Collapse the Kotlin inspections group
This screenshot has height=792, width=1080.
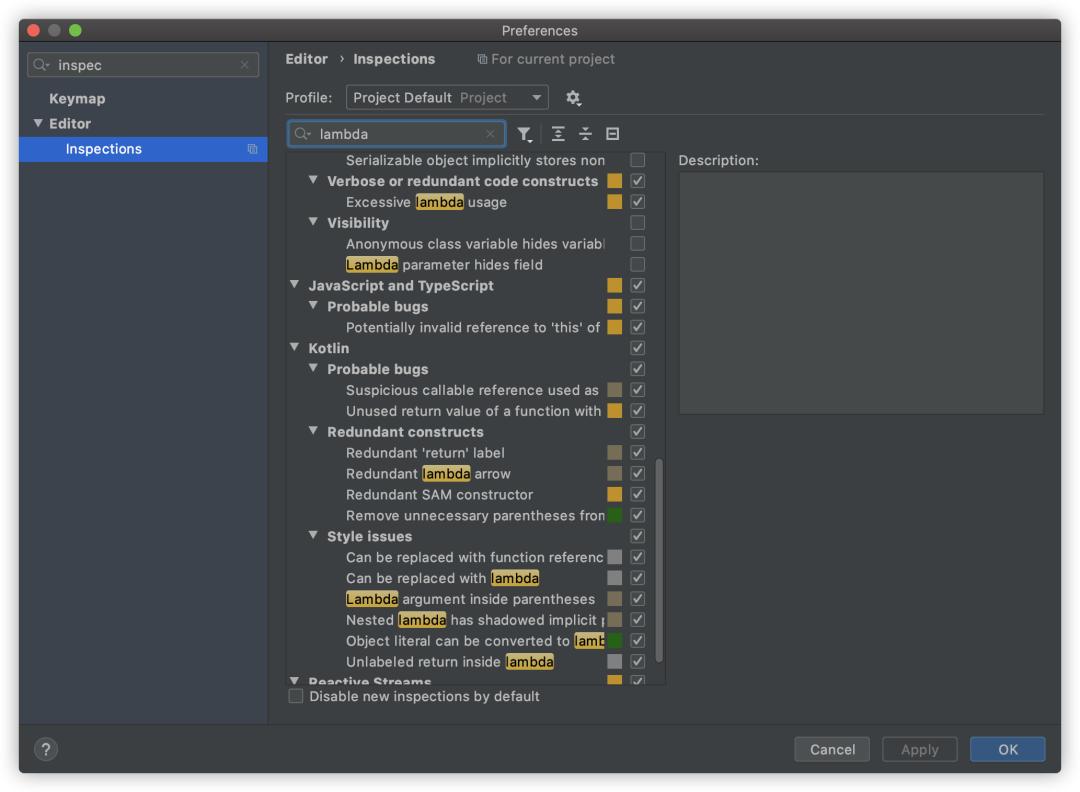[295, 348]
